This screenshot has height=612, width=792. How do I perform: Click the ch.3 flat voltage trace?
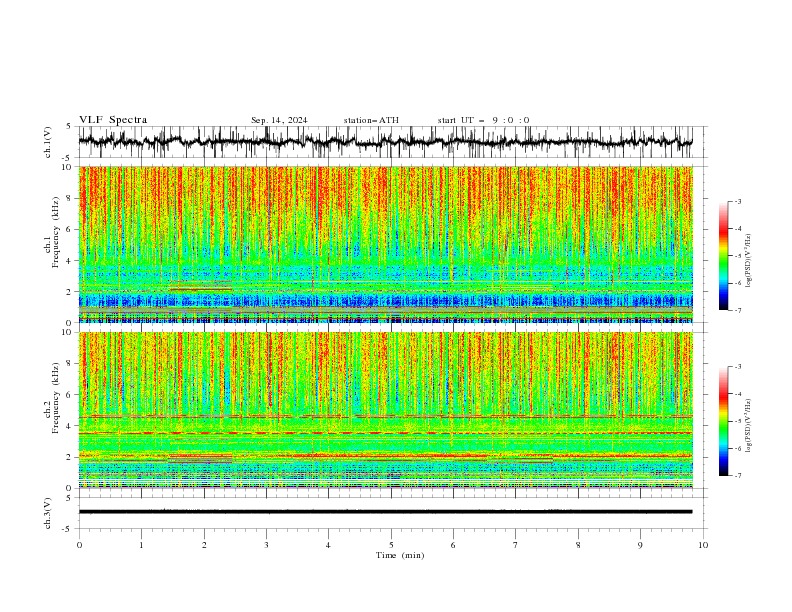point(385,512)
